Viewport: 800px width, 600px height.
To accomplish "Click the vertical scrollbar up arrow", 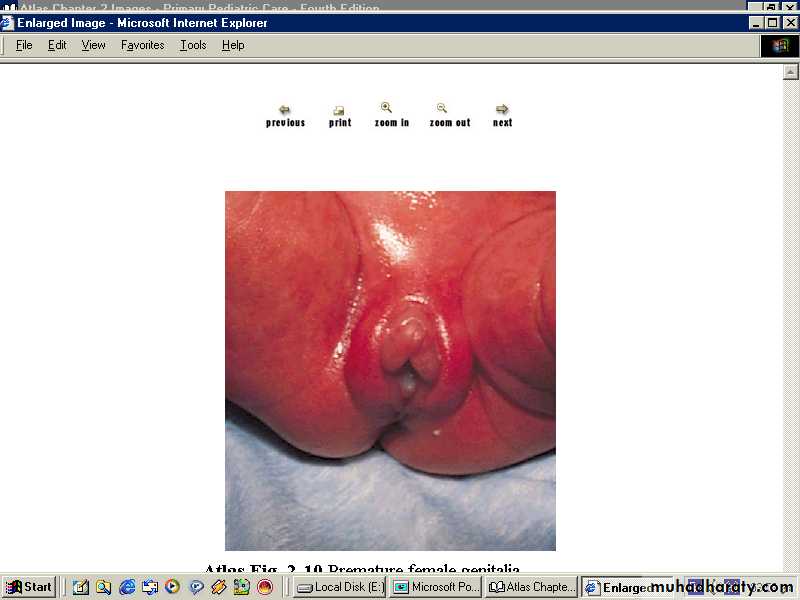I will (x=791, y=72).
